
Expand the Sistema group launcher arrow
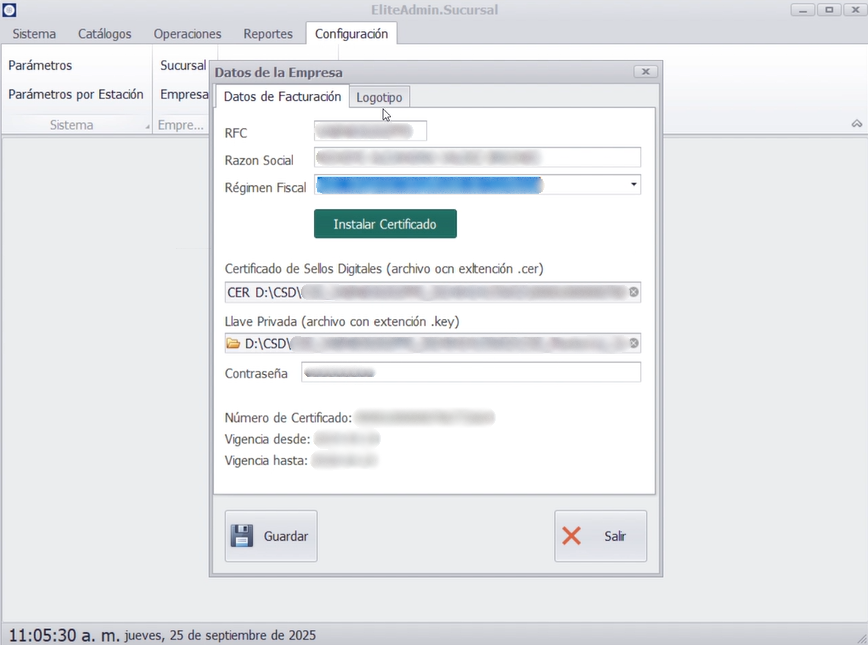147,127
